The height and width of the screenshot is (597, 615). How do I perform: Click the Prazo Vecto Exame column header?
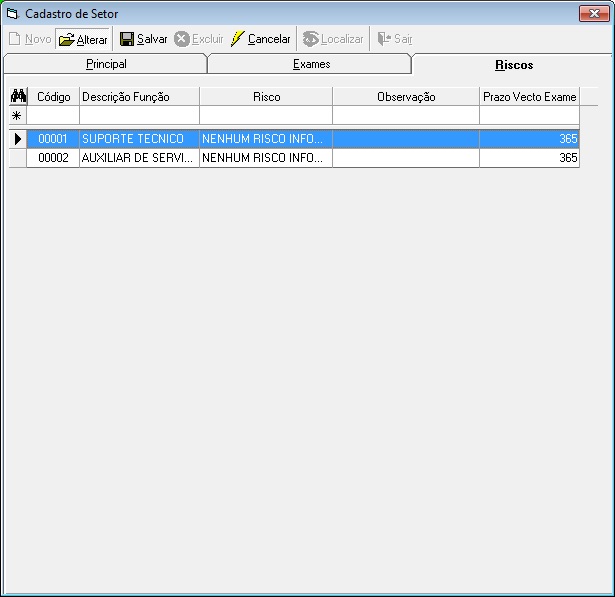coord(529,96)
